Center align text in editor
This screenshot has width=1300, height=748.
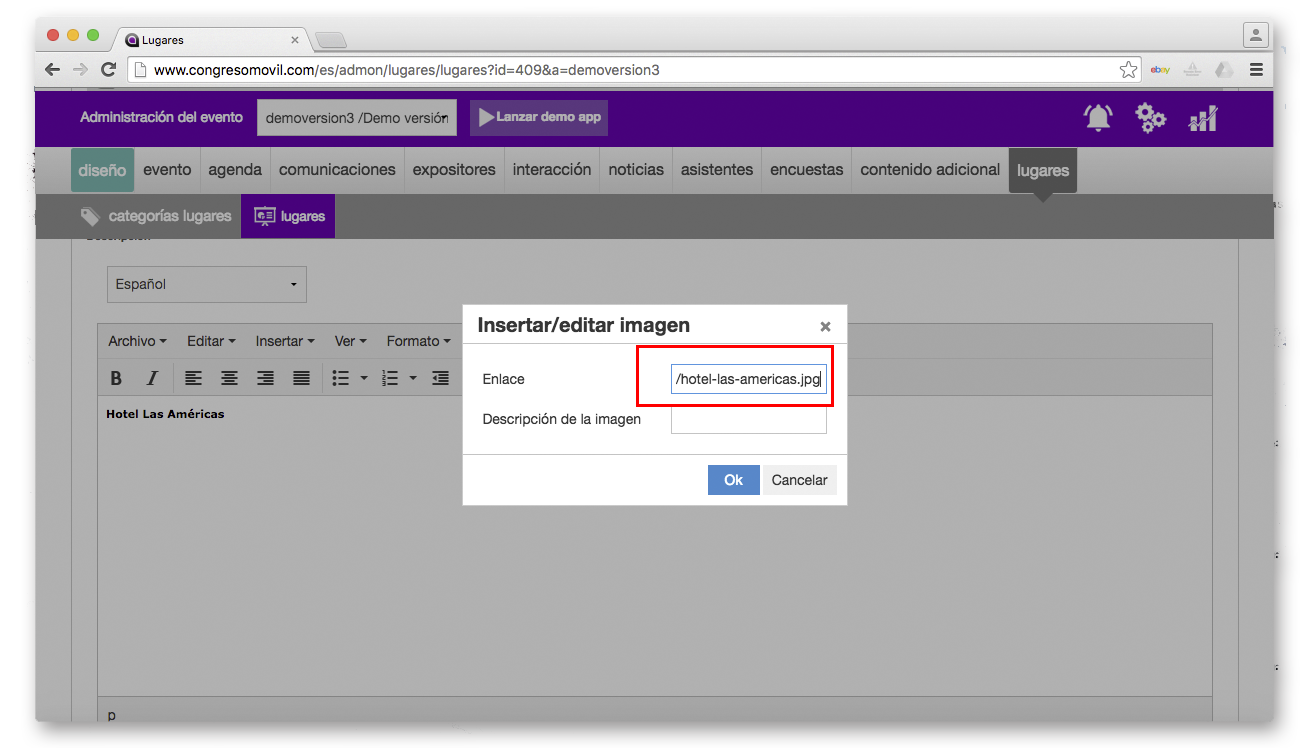[x=229, y=378]
